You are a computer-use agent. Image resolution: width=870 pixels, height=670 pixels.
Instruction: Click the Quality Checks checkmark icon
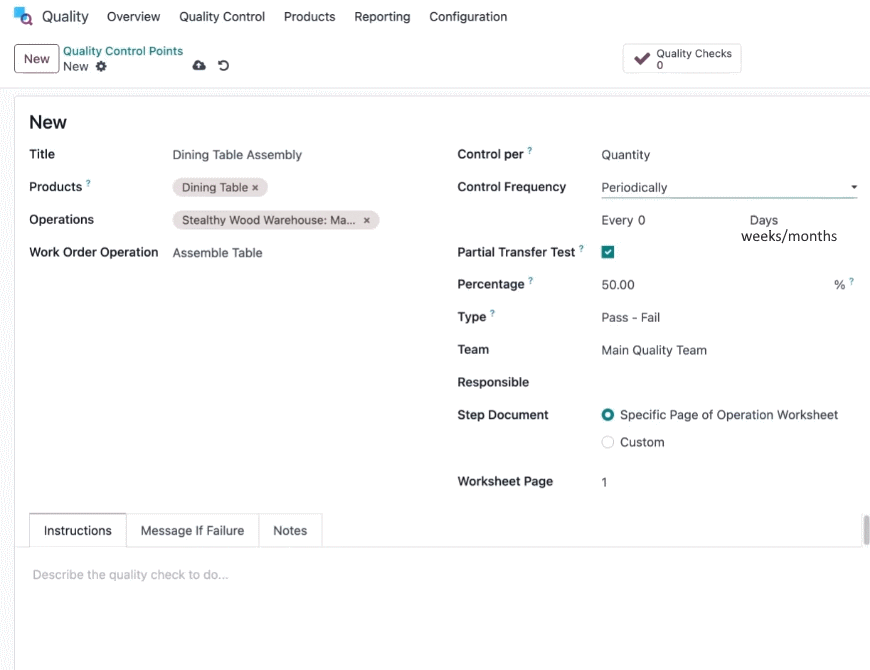(x=642, y=58)
